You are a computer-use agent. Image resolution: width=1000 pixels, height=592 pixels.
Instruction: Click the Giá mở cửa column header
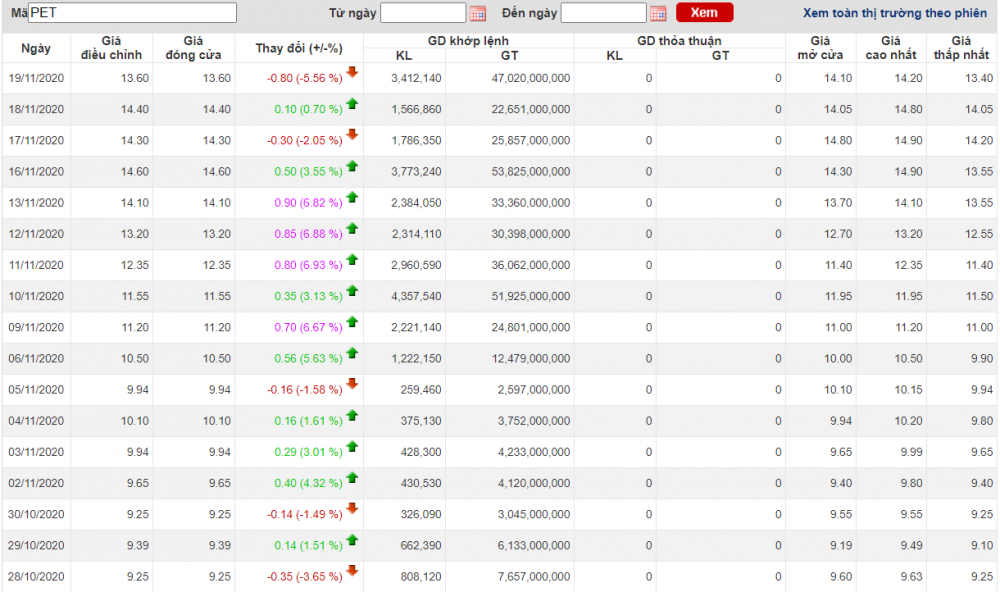click(820, 48)
